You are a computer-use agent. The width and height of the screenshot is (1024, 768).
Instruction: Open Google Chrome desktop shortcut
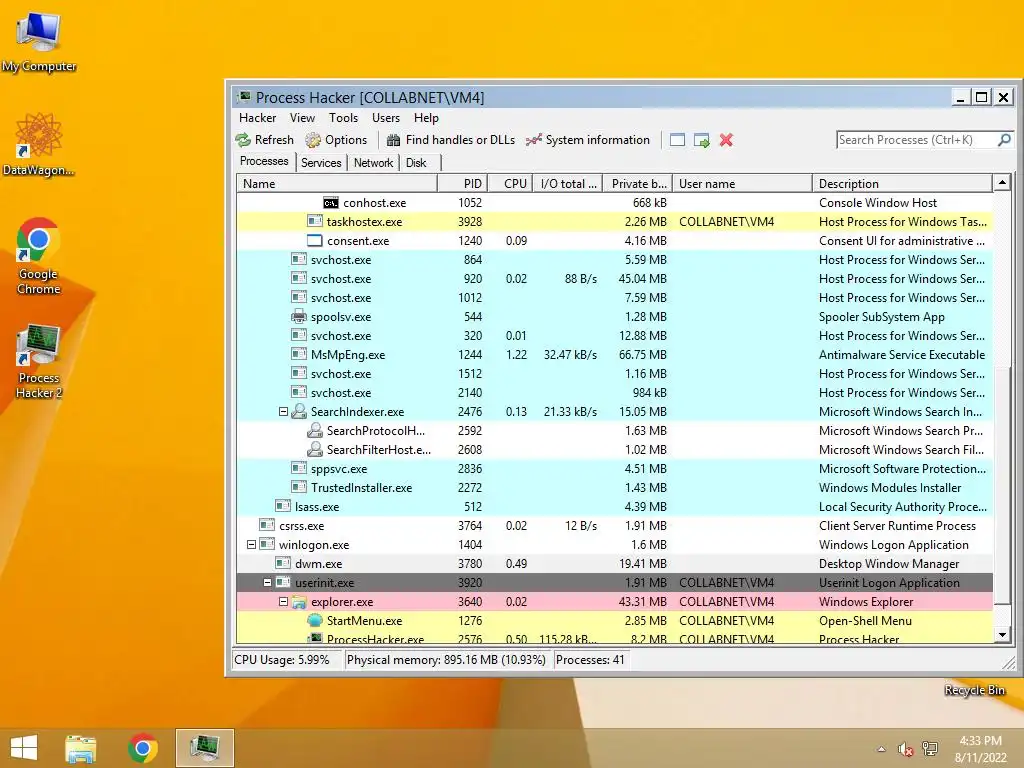pos(39,256)
